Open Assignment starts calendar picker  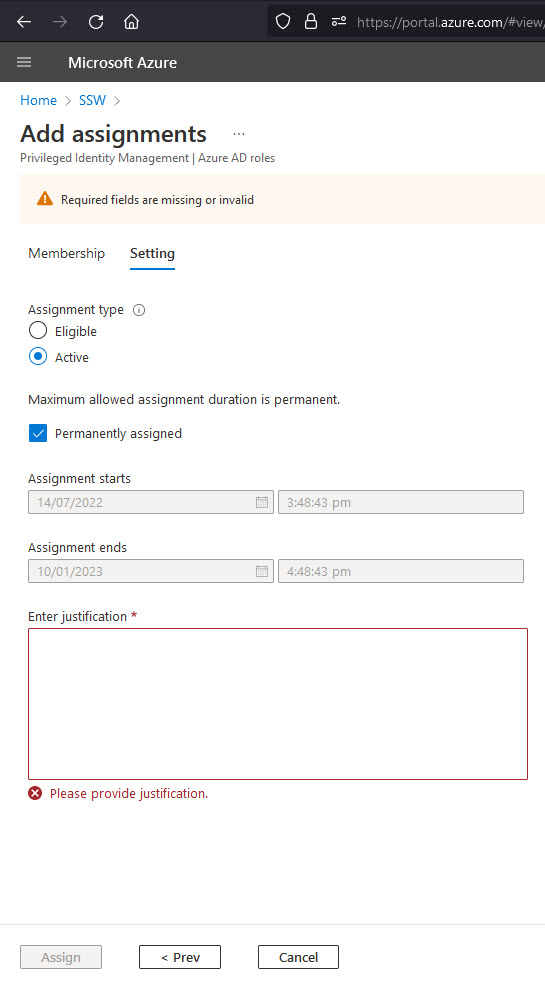click(x=262, y=502)
